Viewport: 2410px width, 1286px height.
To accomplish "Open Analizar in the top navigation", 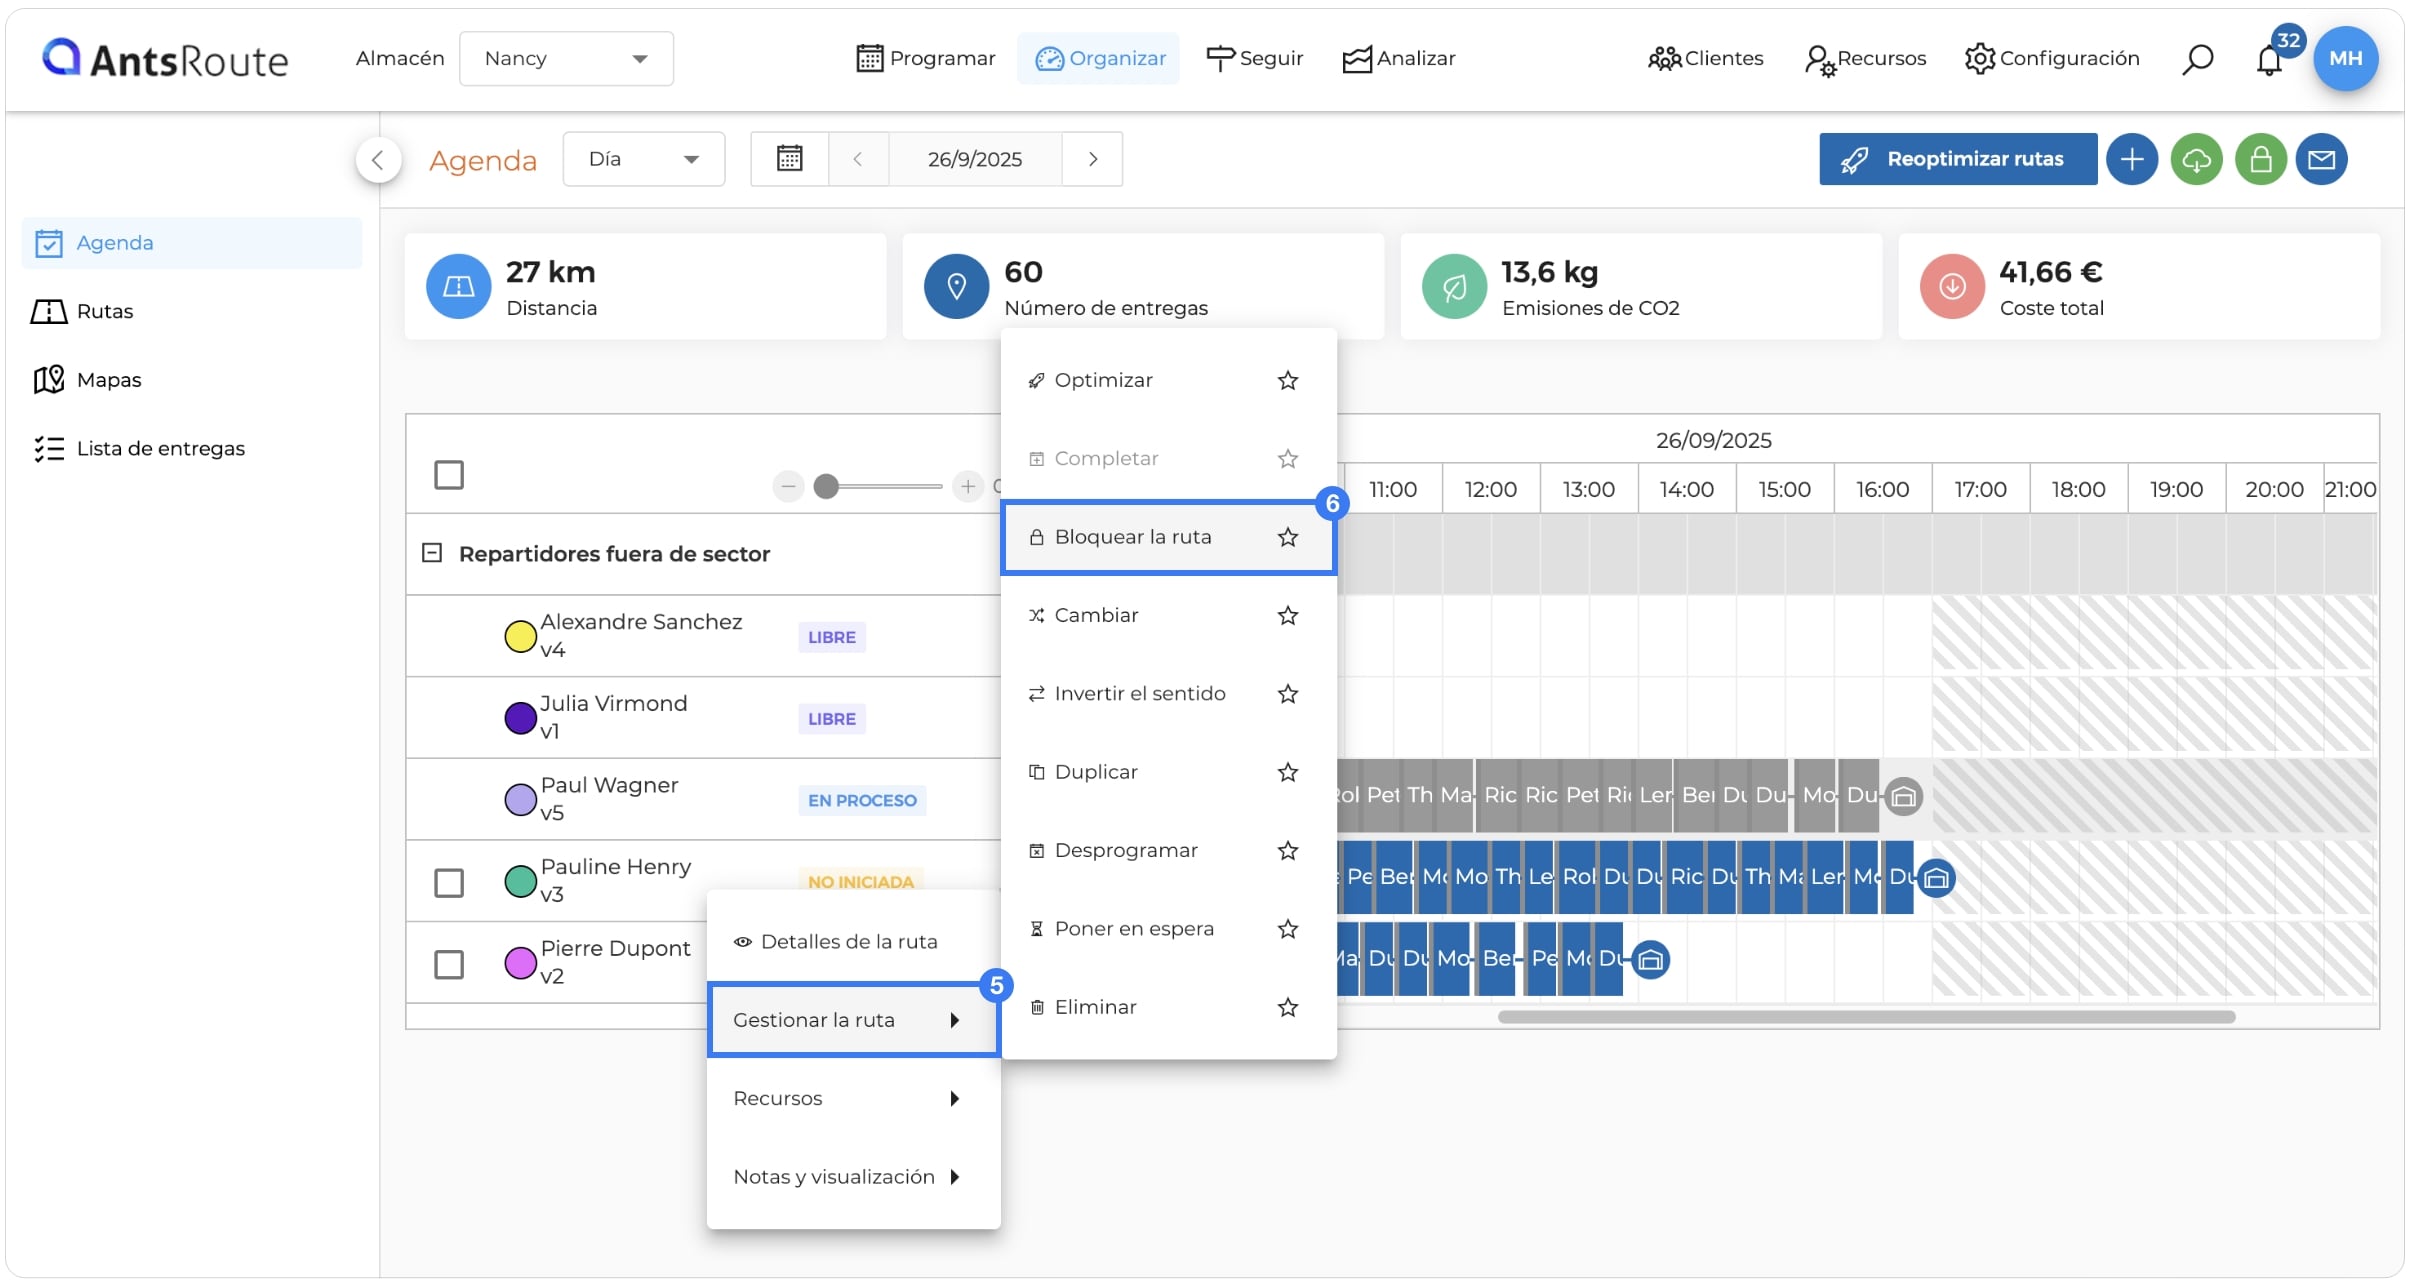I will tap(1398, 59).
